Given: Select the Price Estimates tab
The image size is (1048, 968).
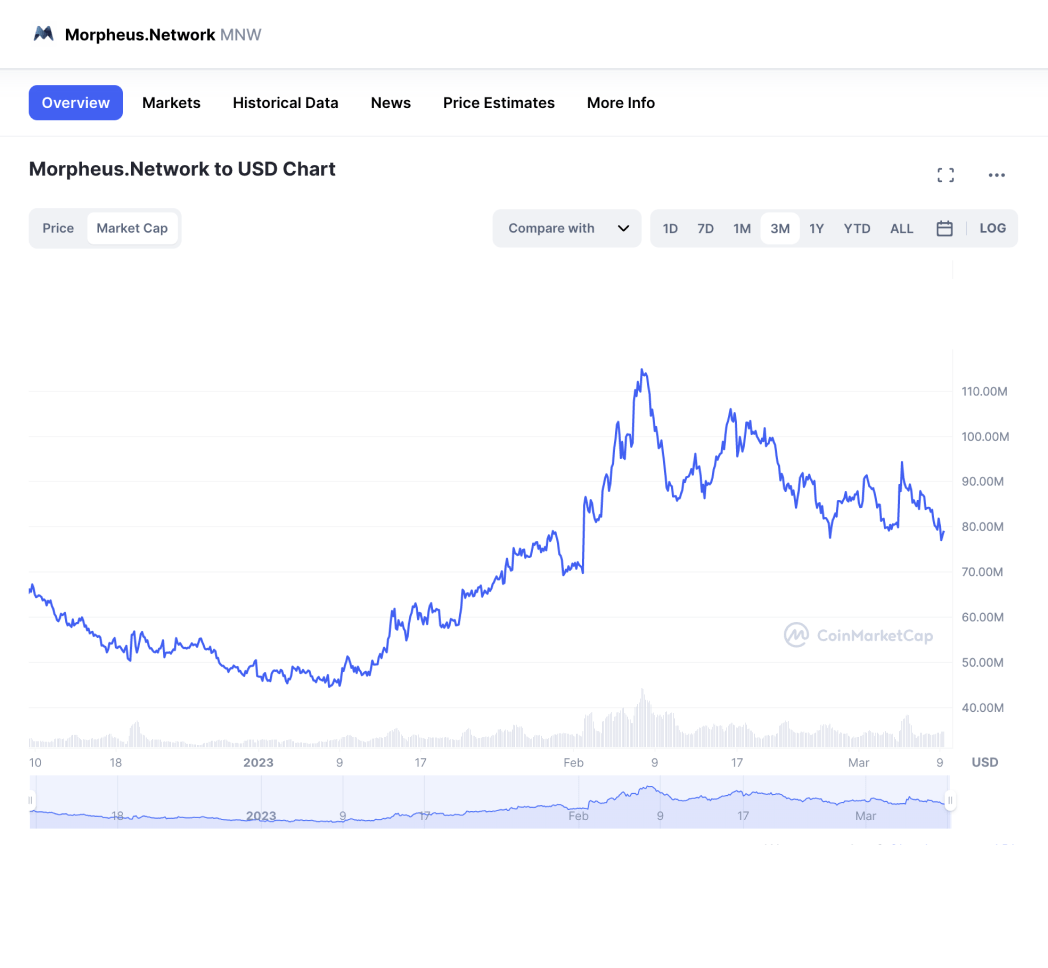Looking at the screenshot, I should [499, 103].
